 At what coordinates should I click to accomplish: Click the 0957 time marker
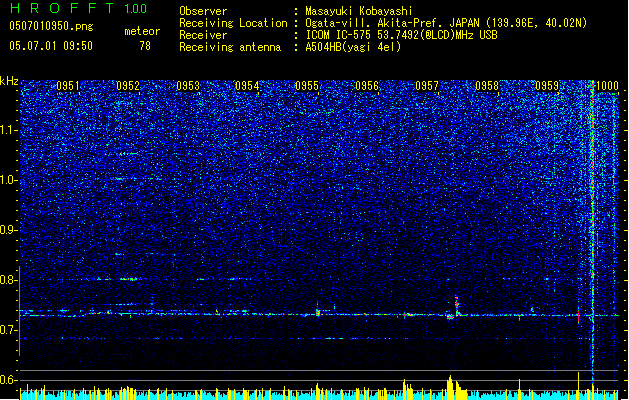pyautogui.click(x=427, y=86)
